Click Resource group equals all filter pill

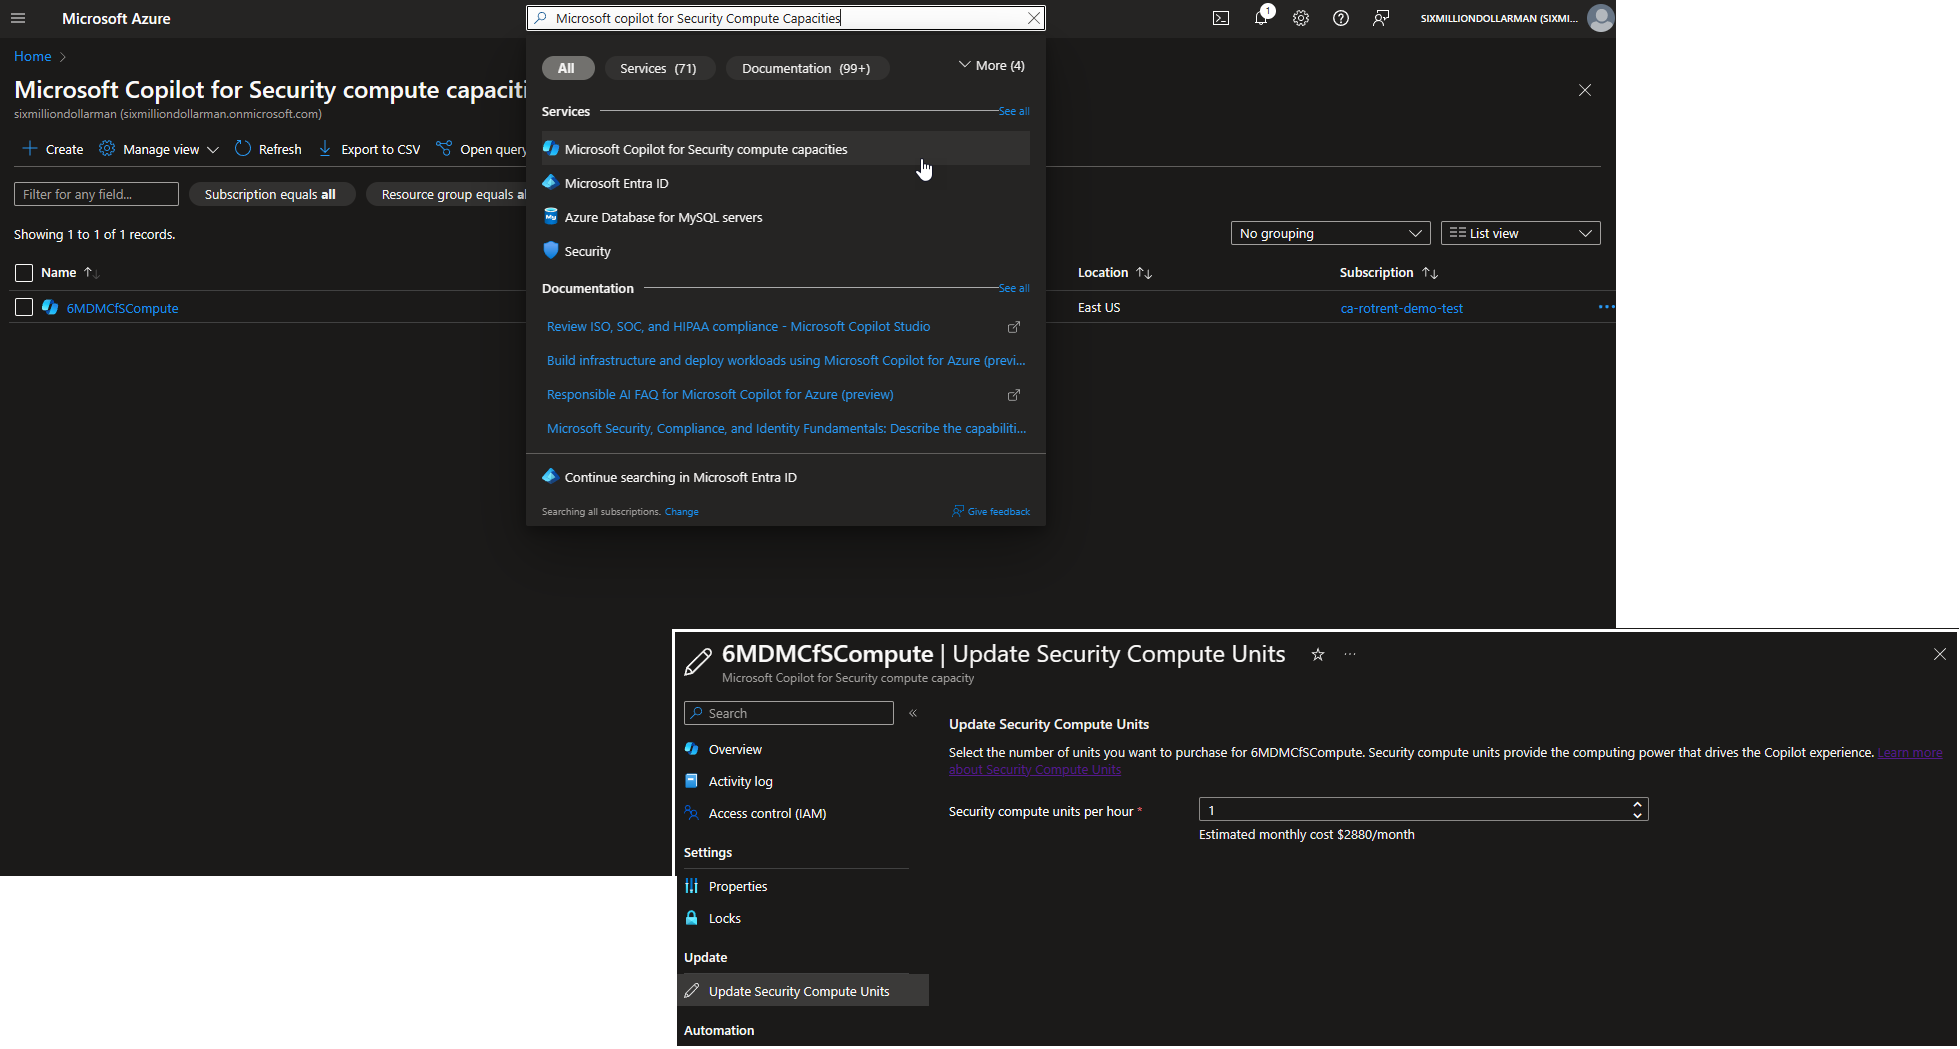447,194
